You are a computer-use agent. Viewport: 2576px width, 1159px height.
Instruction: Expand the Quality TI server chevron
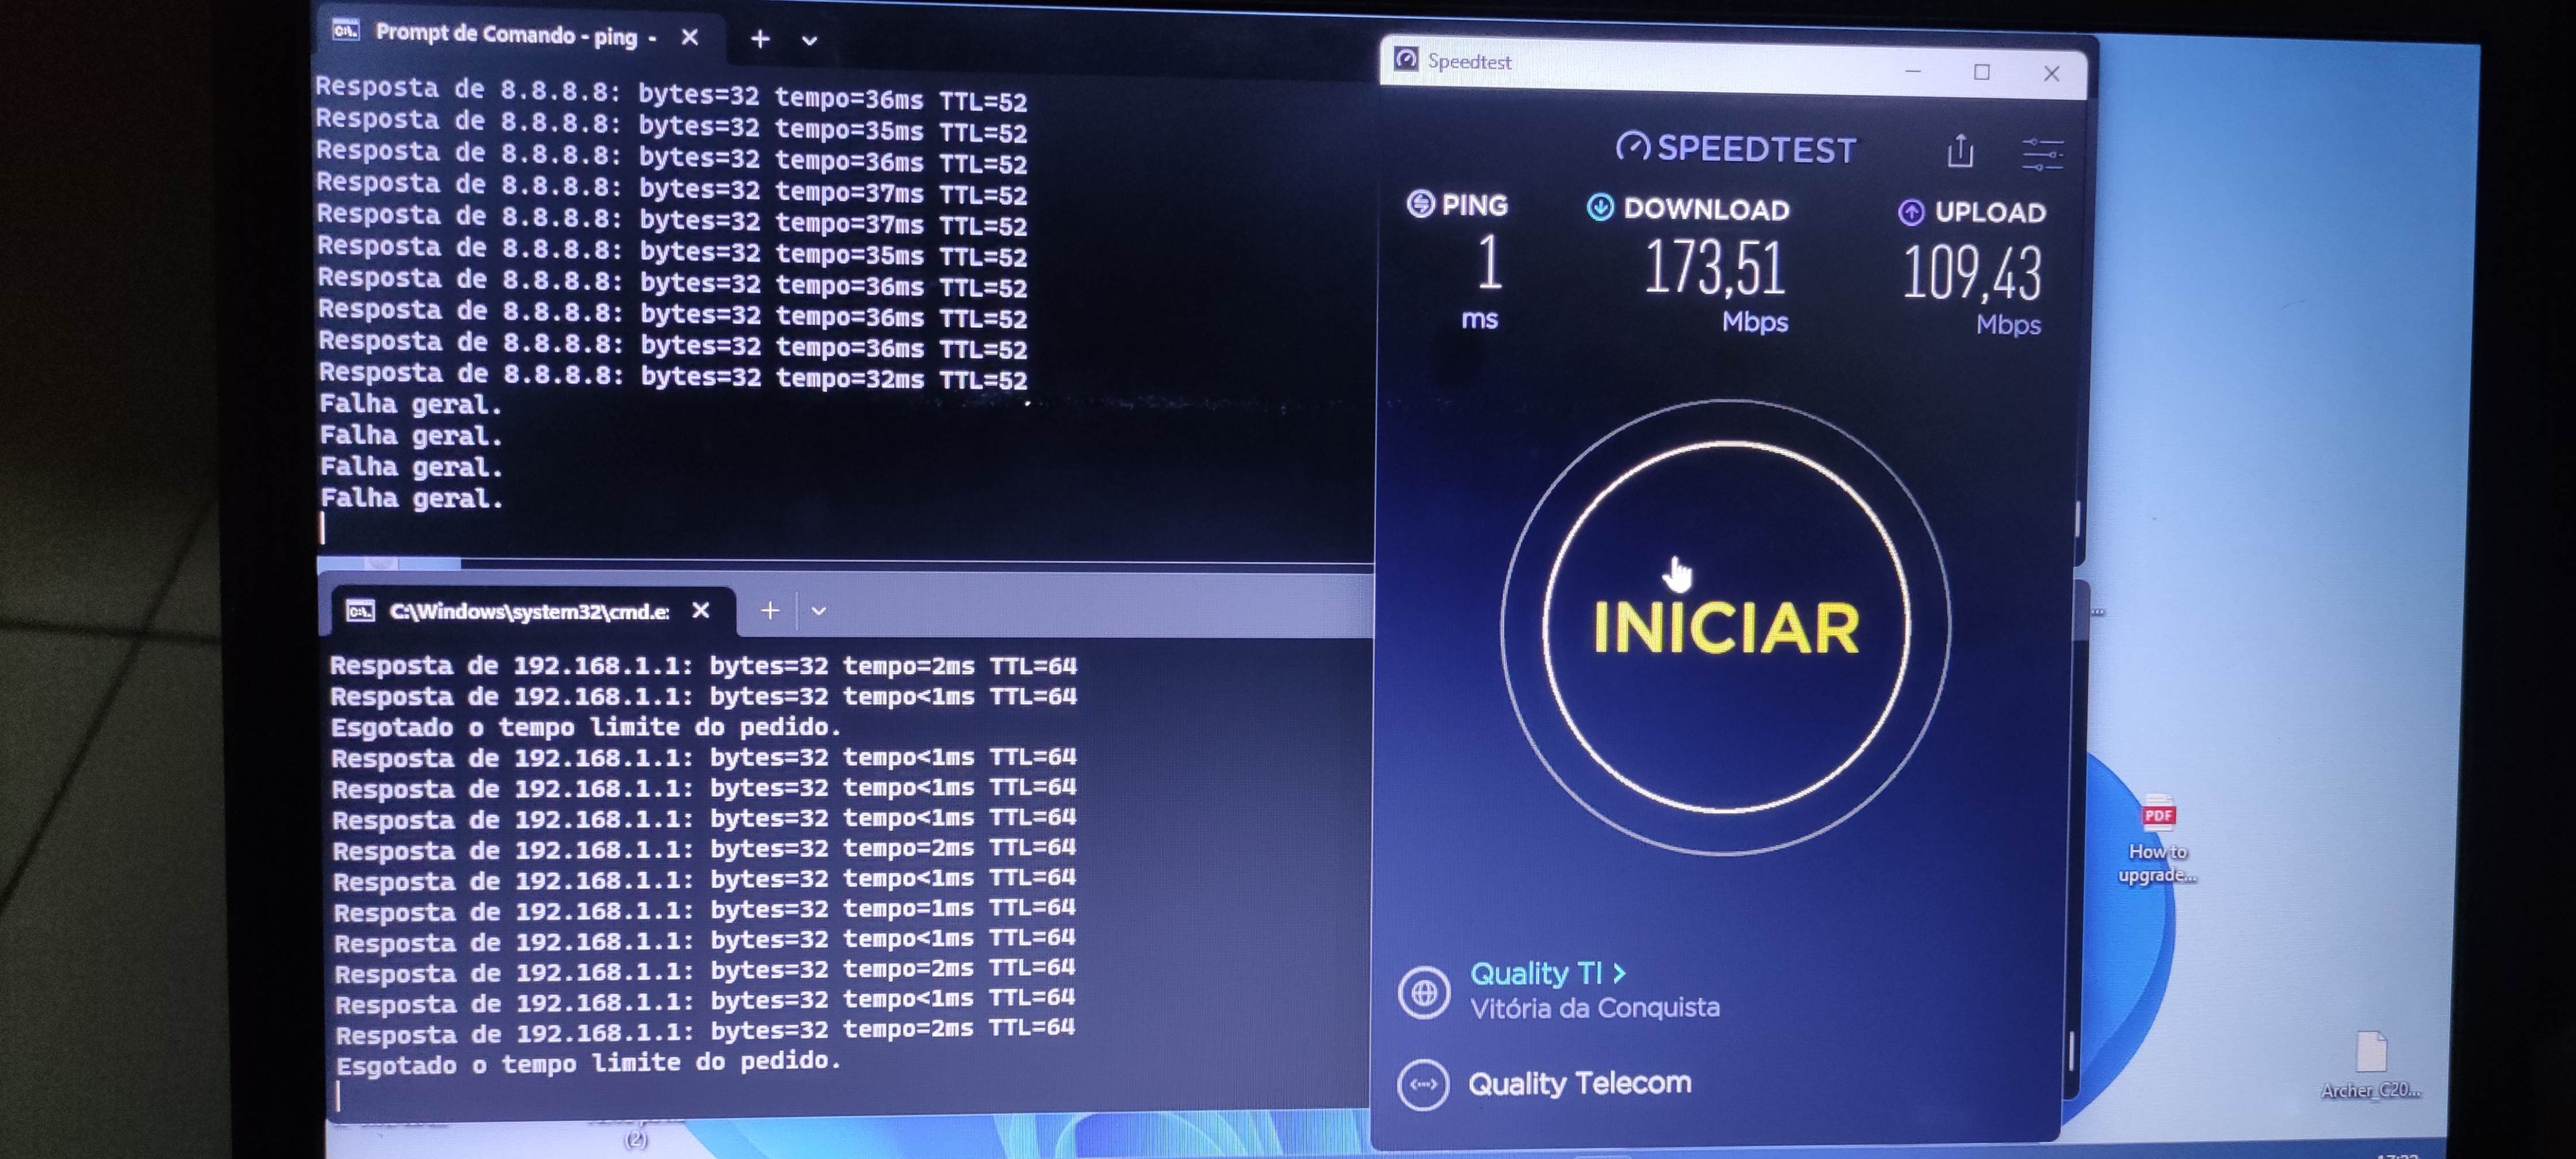pyautogui.click(x=1619, y=973)
